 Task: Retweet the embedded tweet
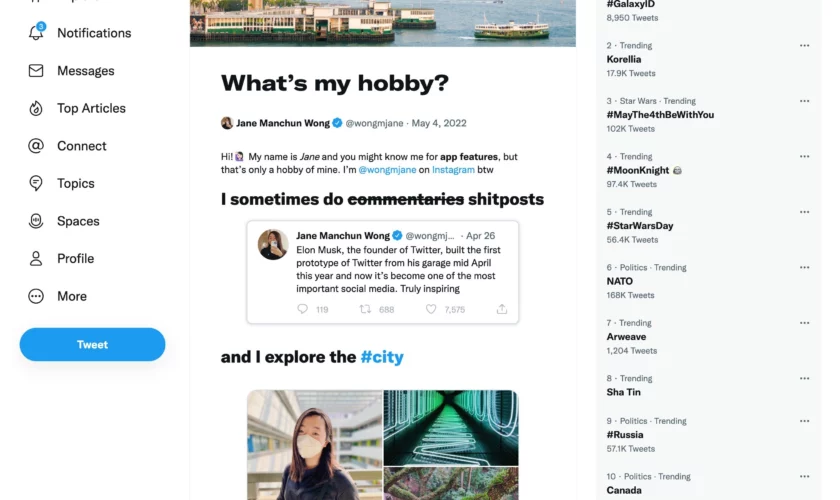(x=366, y=310)
